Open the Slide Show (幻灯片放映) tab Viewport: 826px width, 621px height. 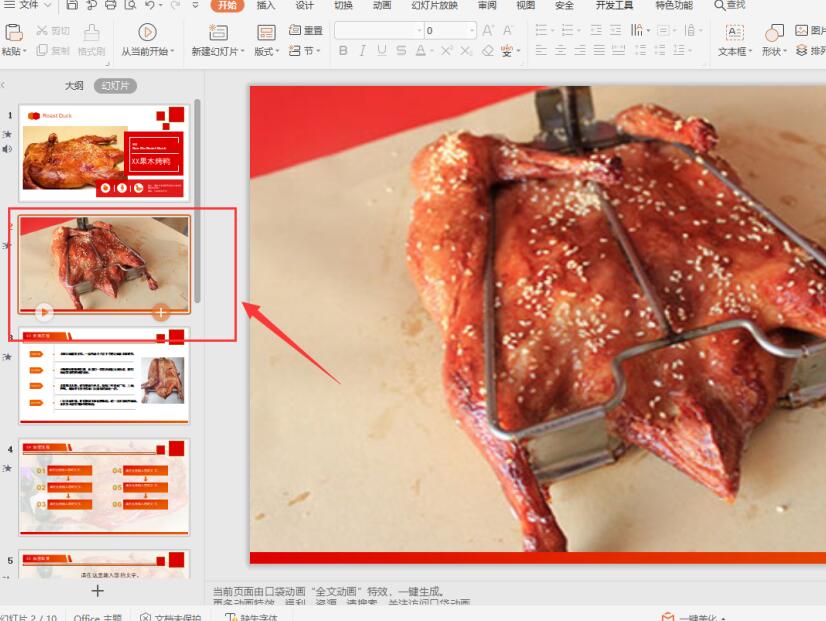click(x=435, y=5)
